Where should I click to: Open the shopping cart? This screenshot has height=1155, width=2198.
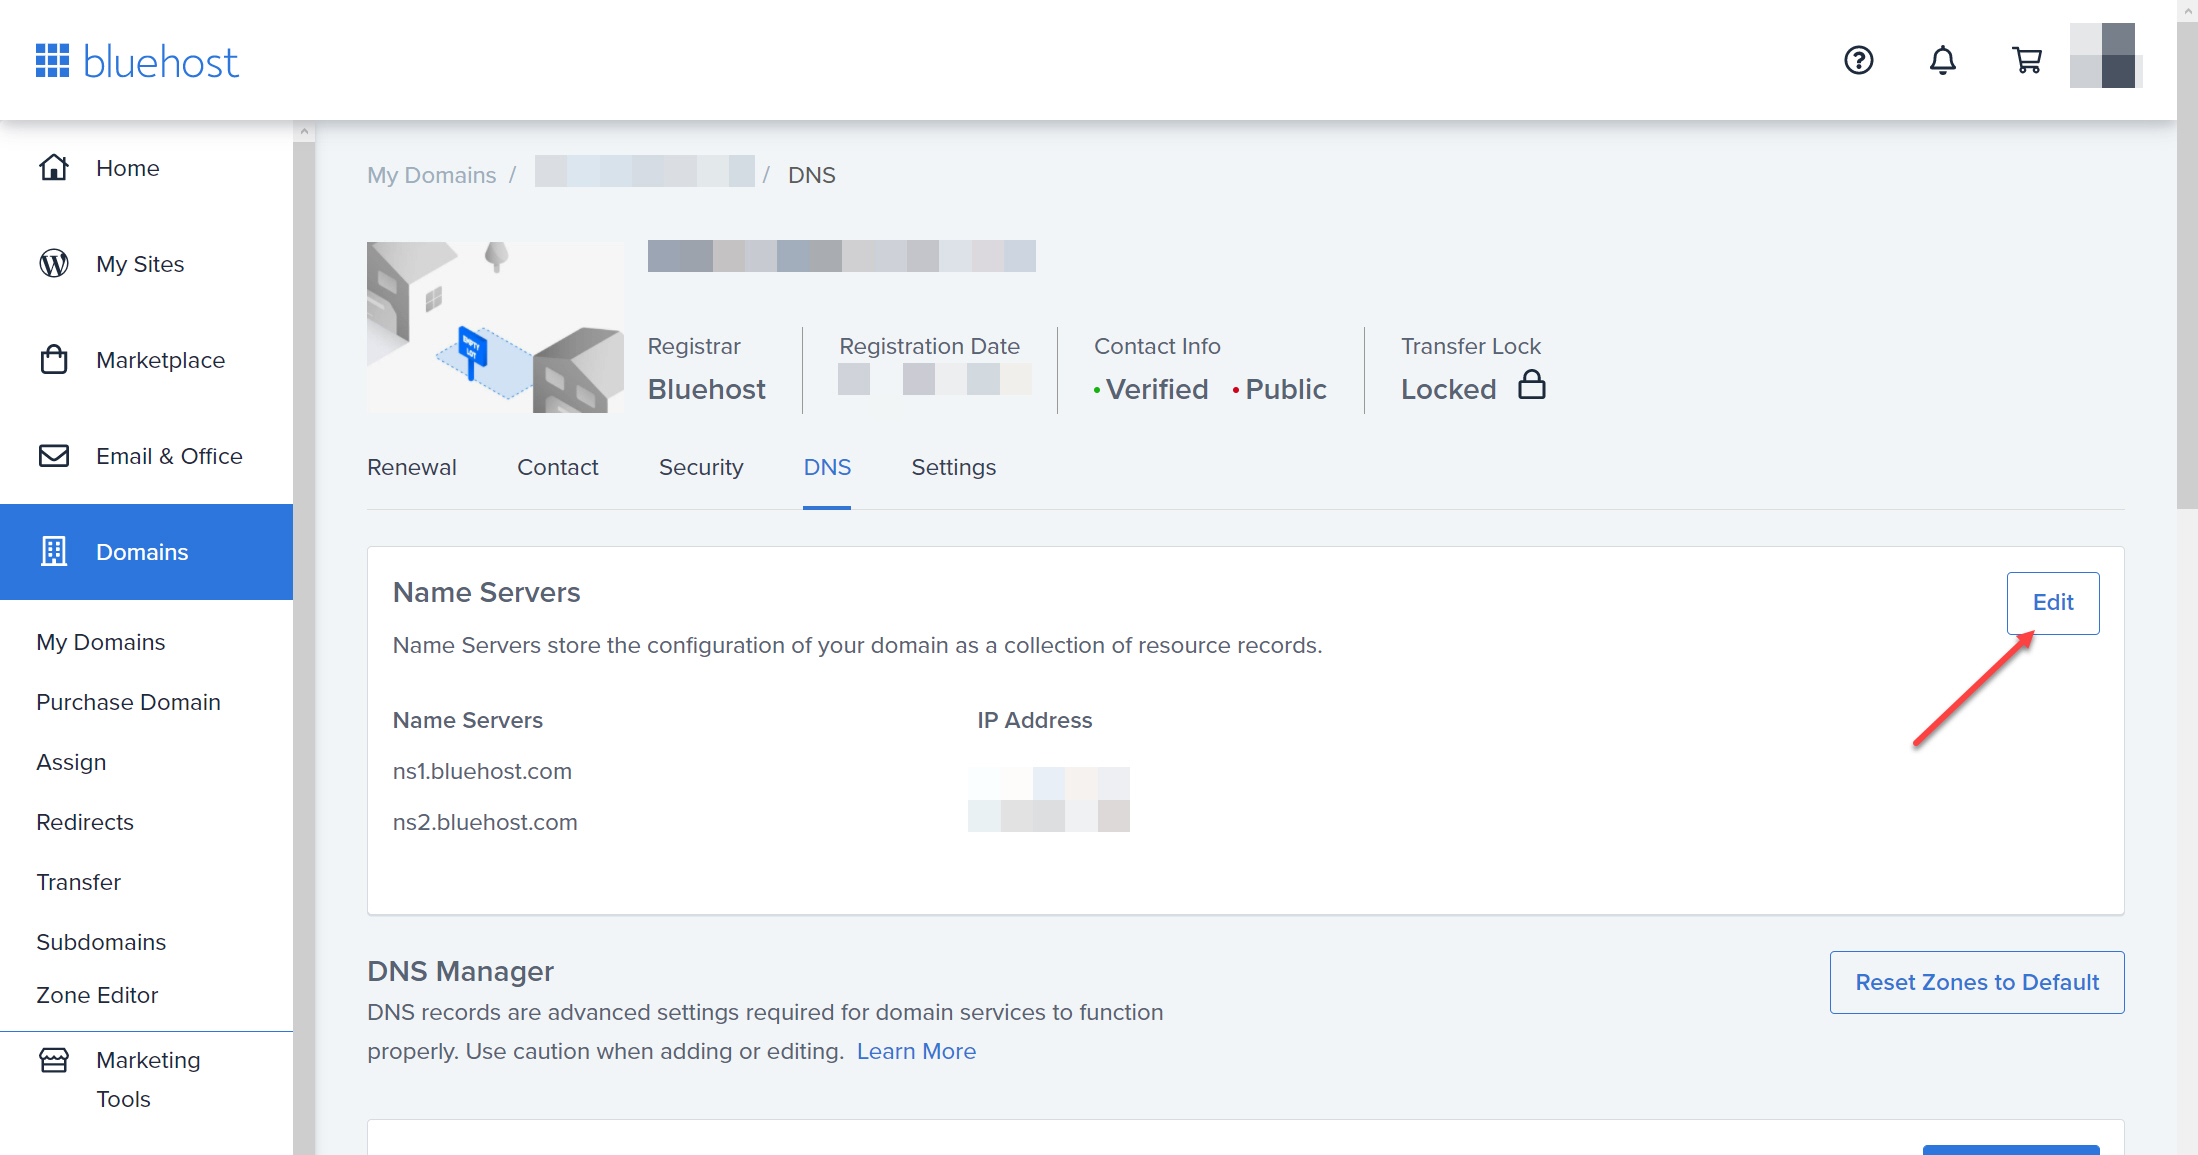(x=2026, y=61)
